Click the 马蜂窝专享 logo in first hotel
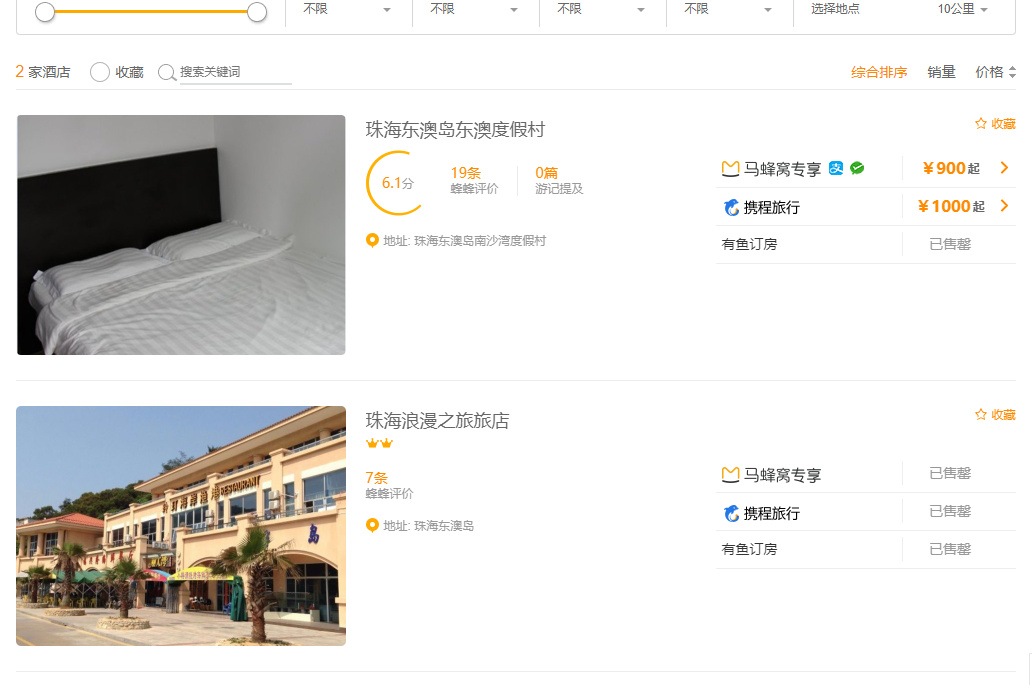Viewport: 1032px width, 685px height. 730,169
